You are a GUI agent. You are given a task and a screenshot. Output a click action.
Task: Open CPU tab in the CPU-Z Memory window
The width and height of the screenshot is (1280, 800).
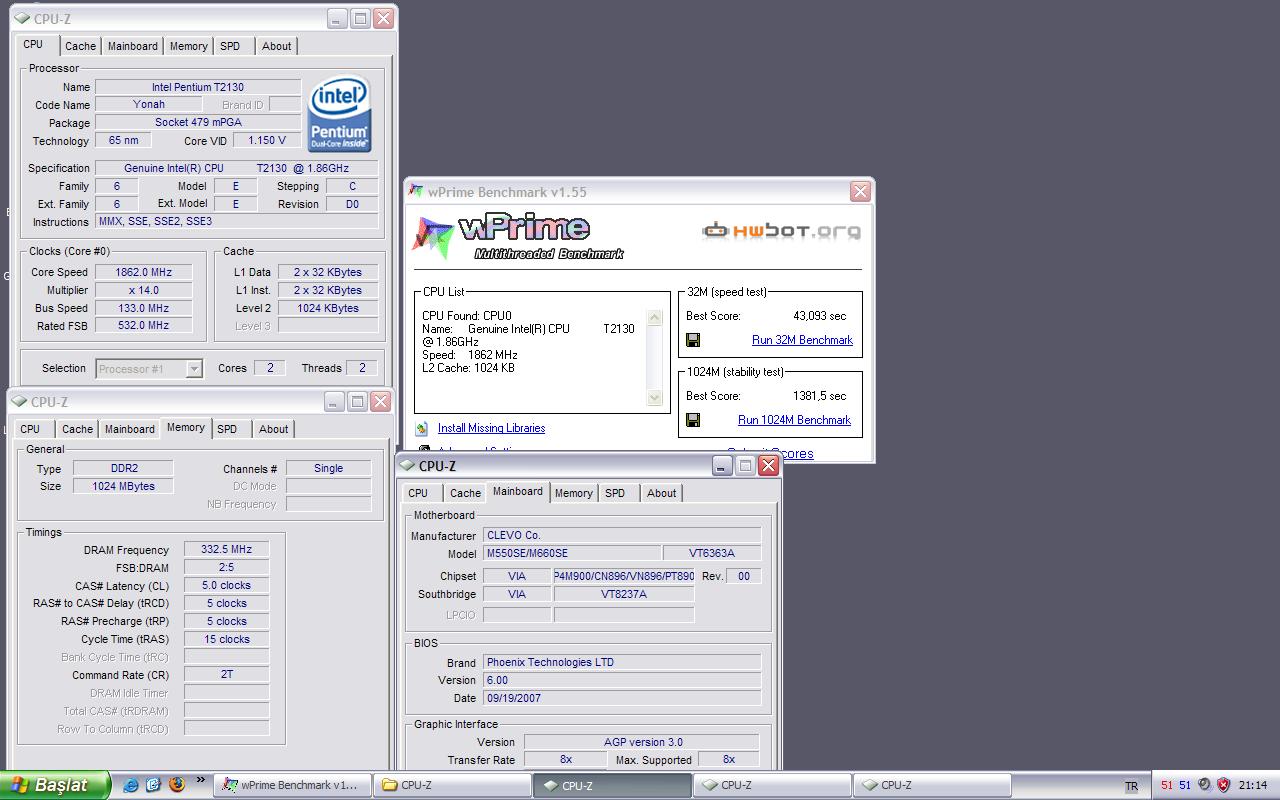31,429
